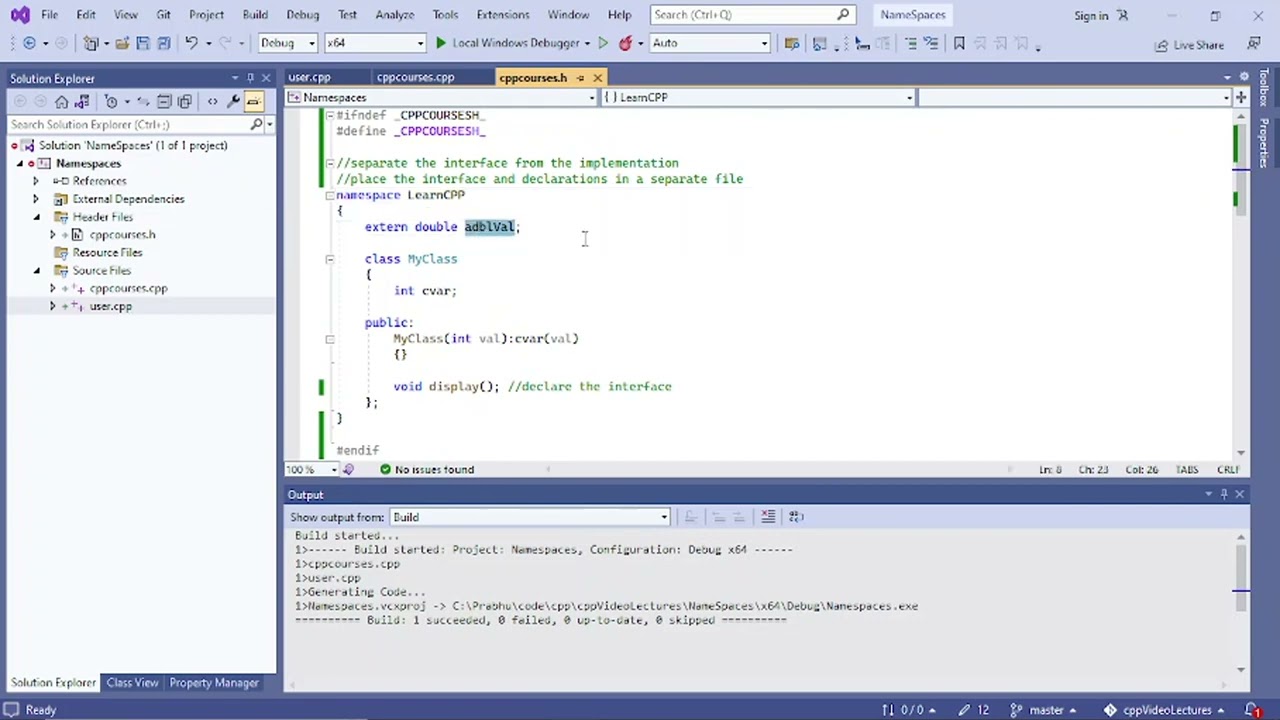The height and width of the screenshot is (720, 1280).
Task: Click the comment selected lines icon
Action: [x=910, y=43]
